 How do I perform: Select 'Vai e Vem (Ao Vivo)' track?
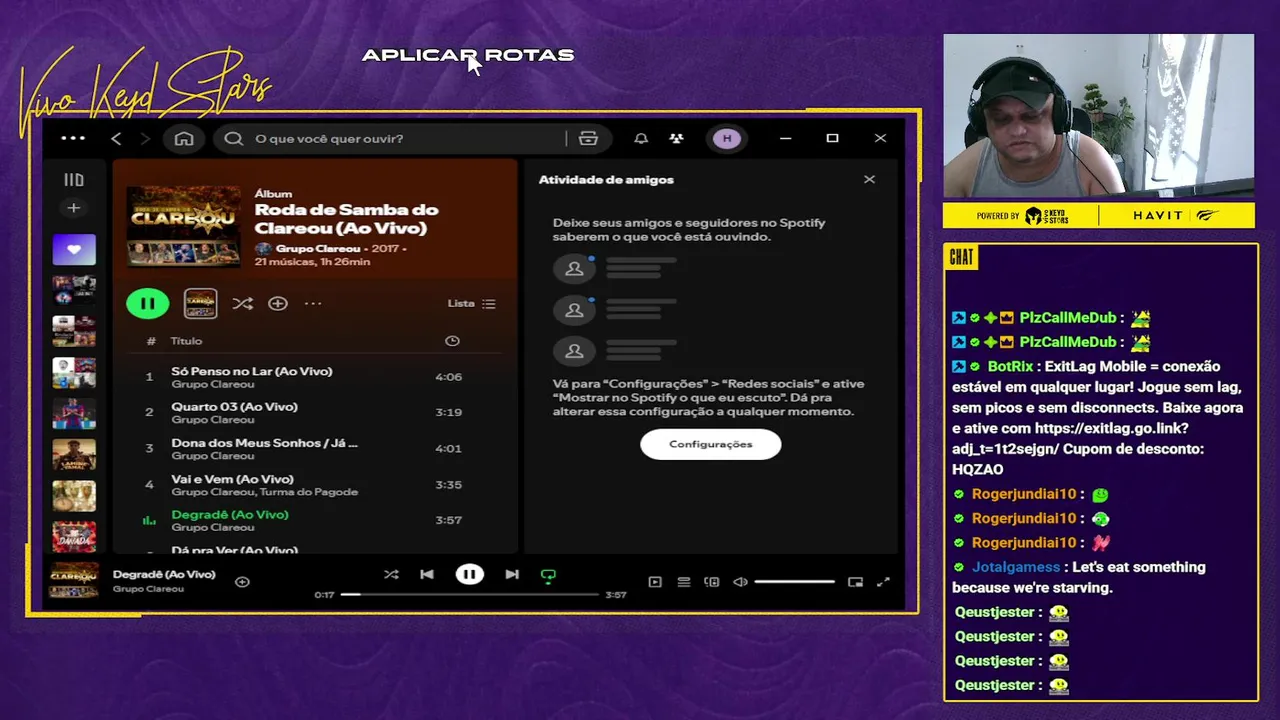point(315,484)
